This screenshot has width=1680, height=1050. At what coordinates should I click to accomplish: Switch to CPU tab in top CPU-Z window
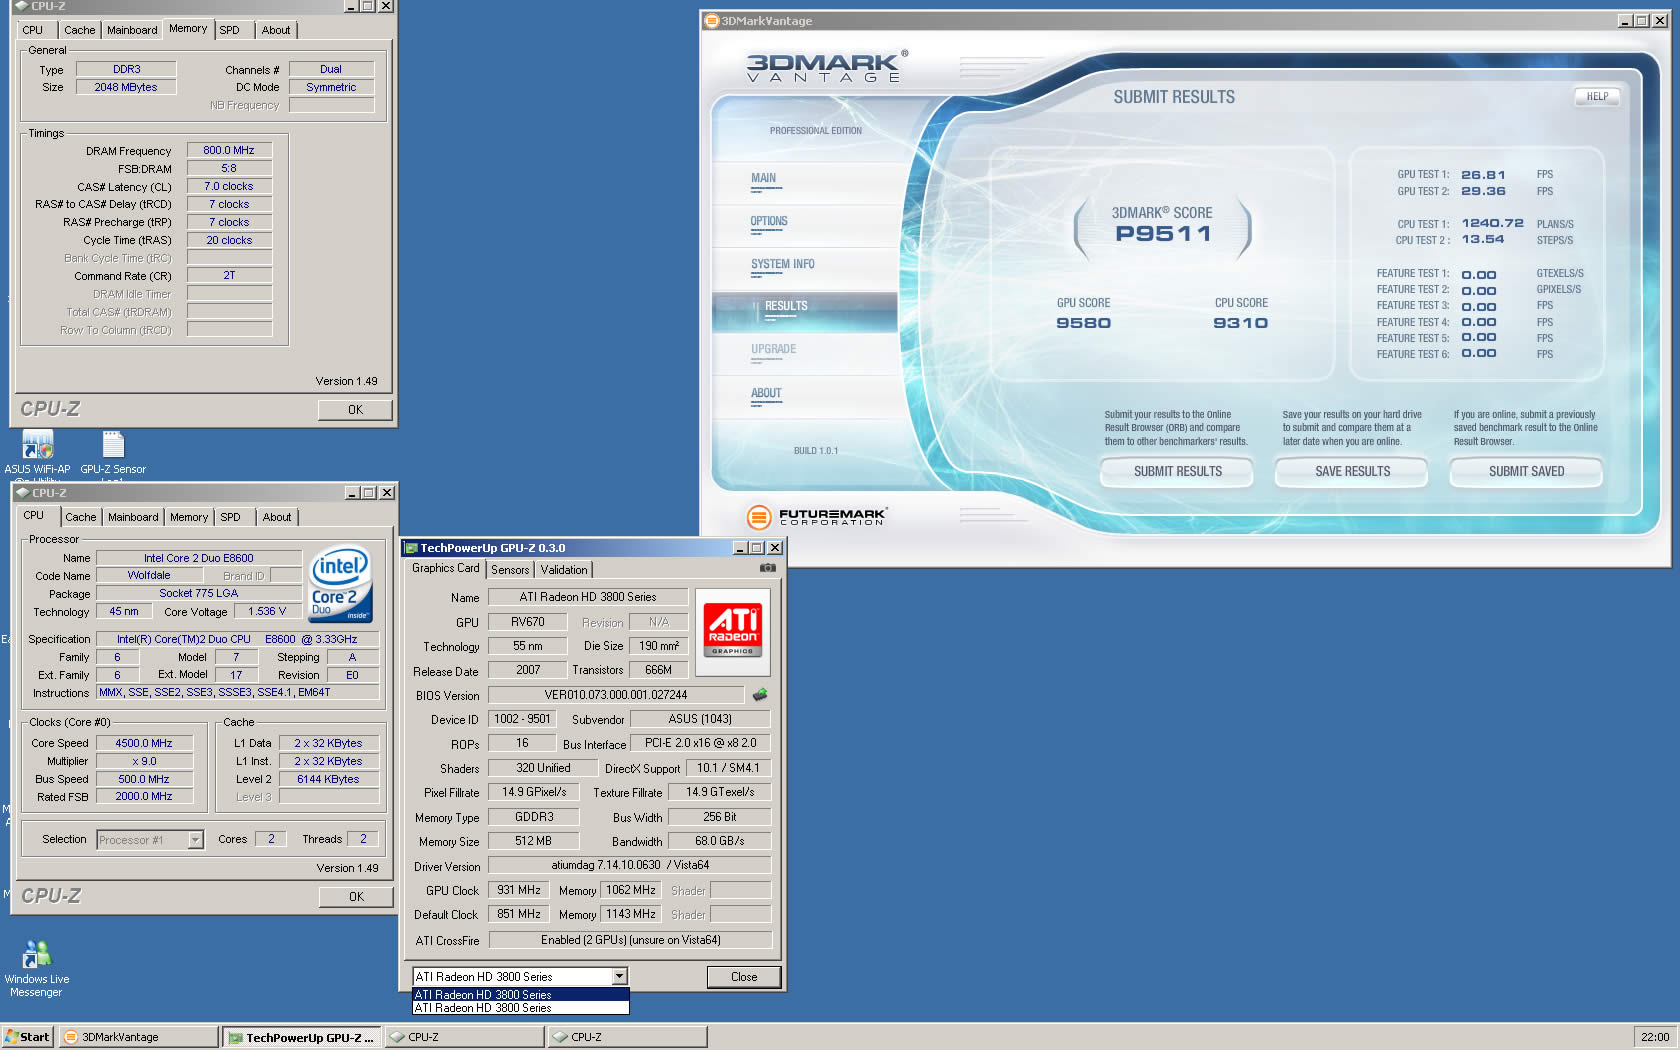tap(33, 30)
